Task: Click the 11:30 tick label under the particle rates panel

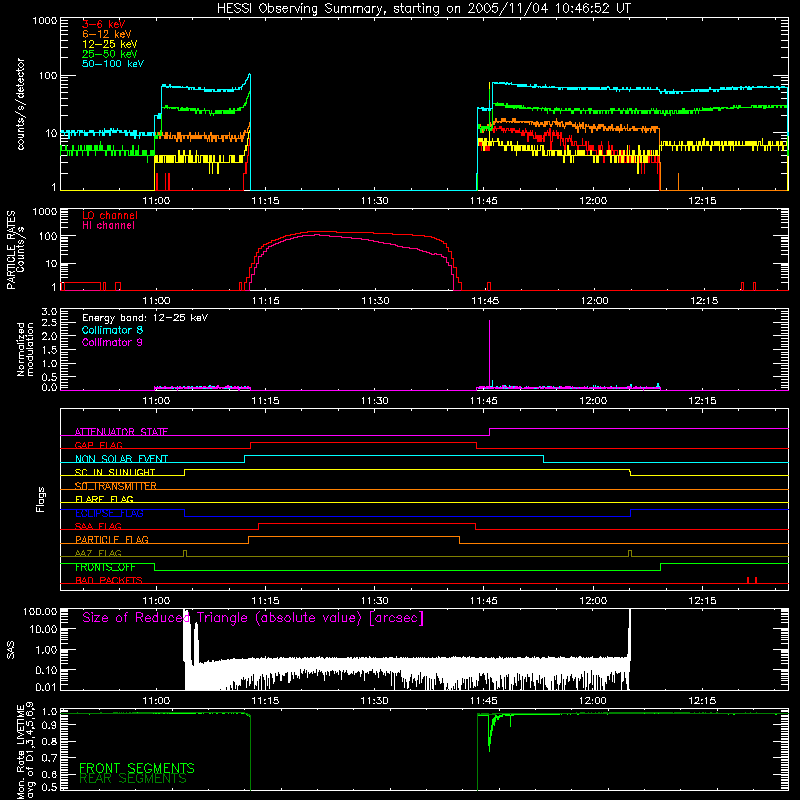Action: pos(375,300)
